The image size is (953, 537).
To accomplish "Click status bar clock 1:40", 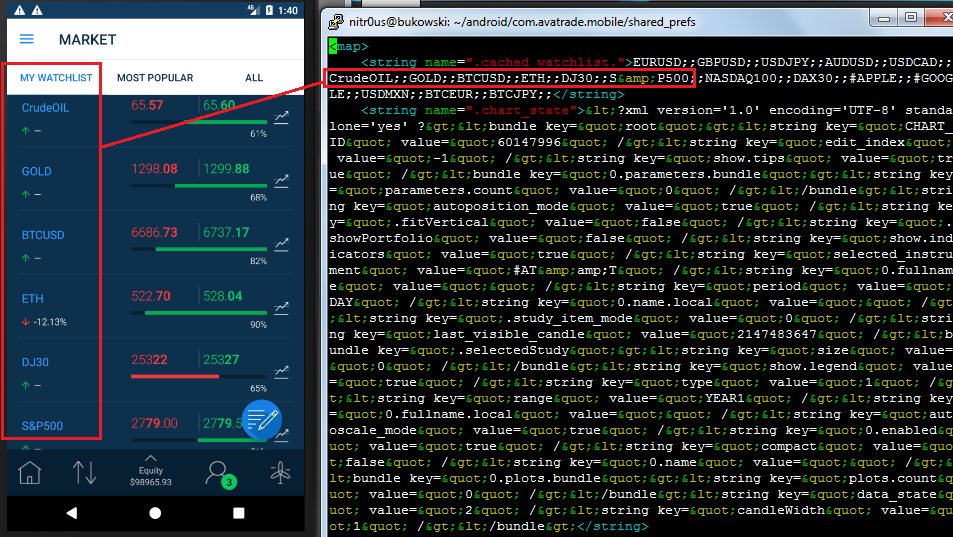I will coord(288,10).
